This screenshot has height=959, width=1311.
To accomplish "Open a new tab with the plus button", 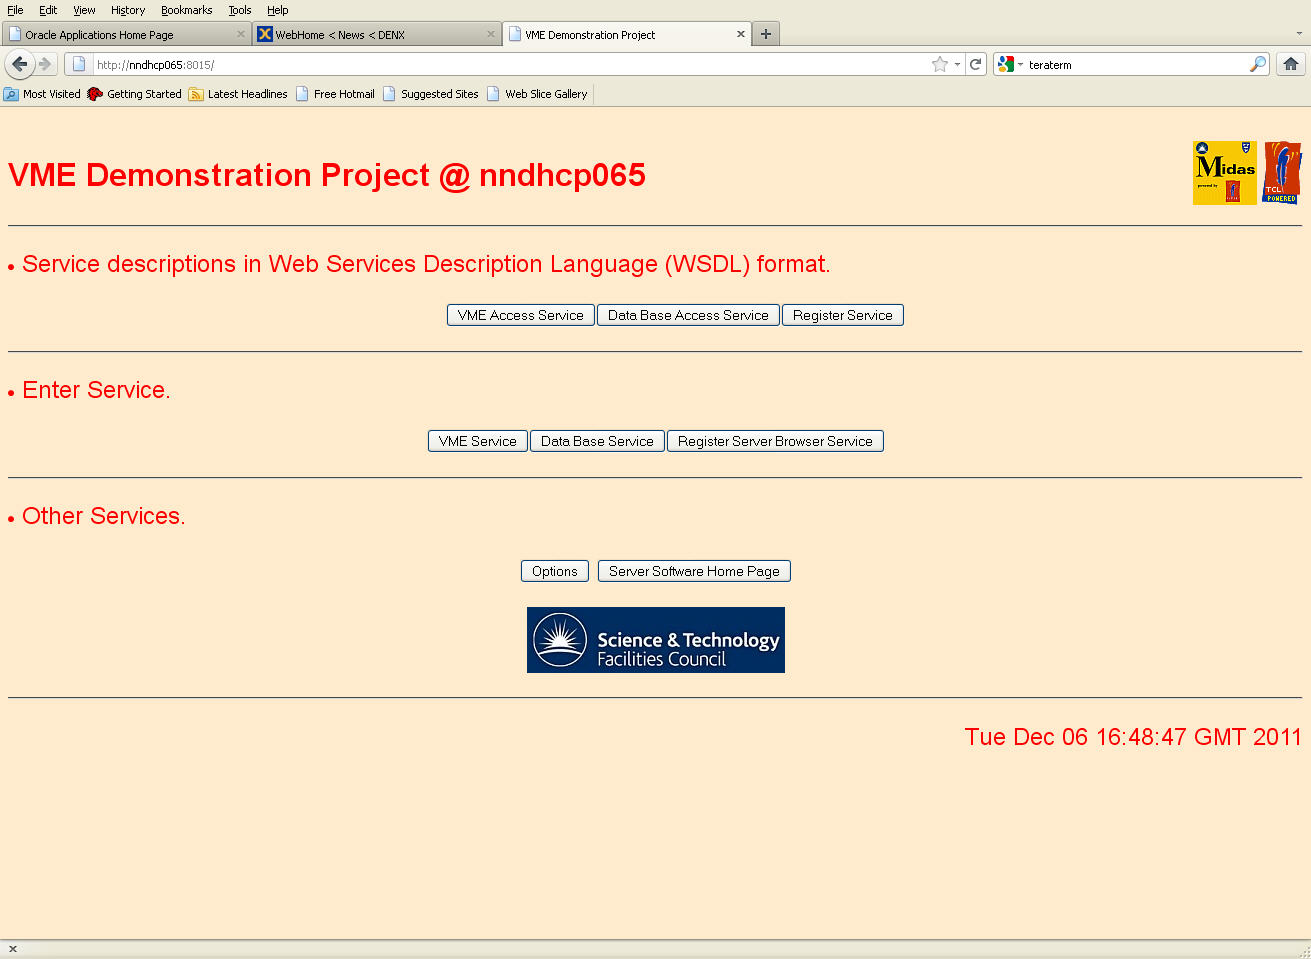I will pyautogui.click(x=766, y=34).
